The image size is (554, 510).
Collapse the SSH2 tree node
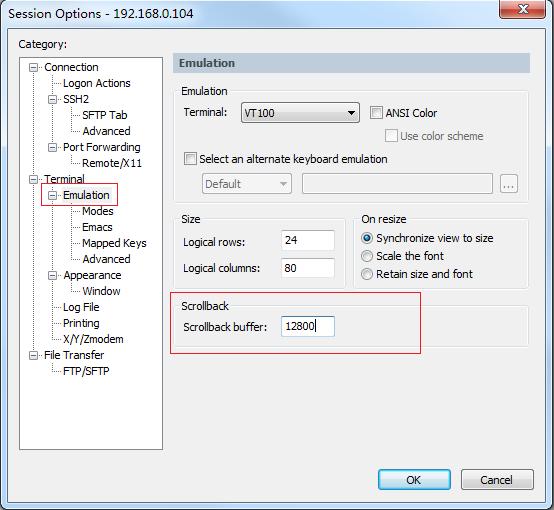pos(52,100)
